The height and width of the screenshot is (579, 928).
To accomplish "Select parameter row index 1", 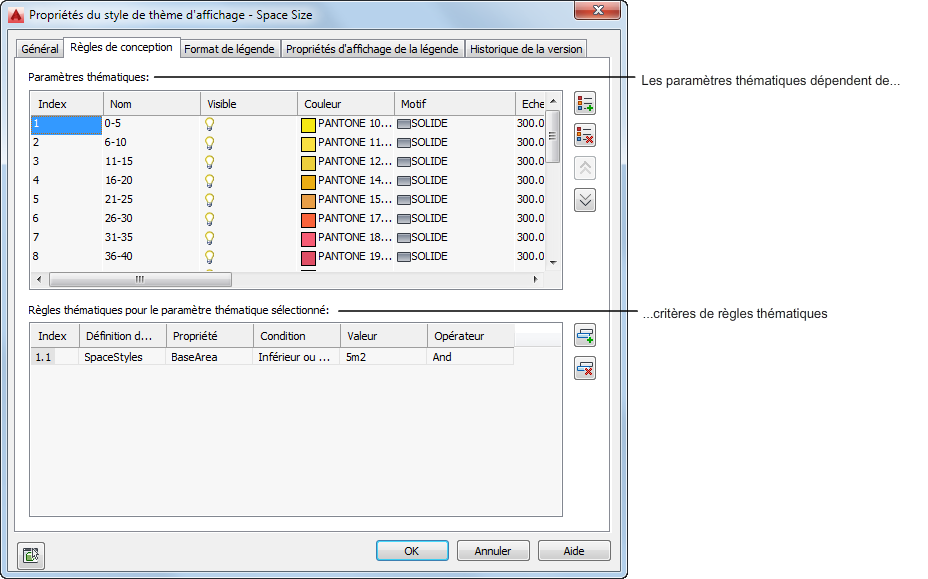I will click(66, 124).
